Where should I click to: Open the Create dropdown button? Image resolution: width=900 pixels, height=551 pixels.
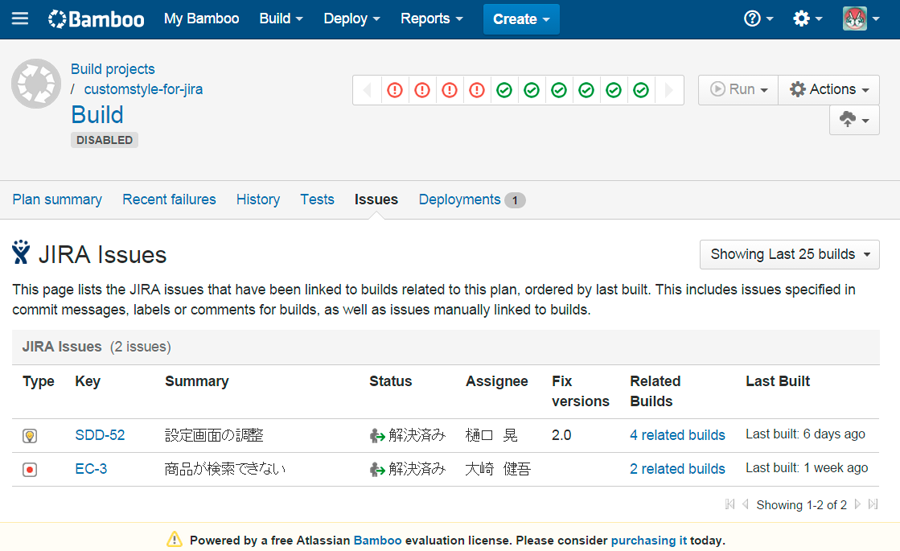coord(521,19)
